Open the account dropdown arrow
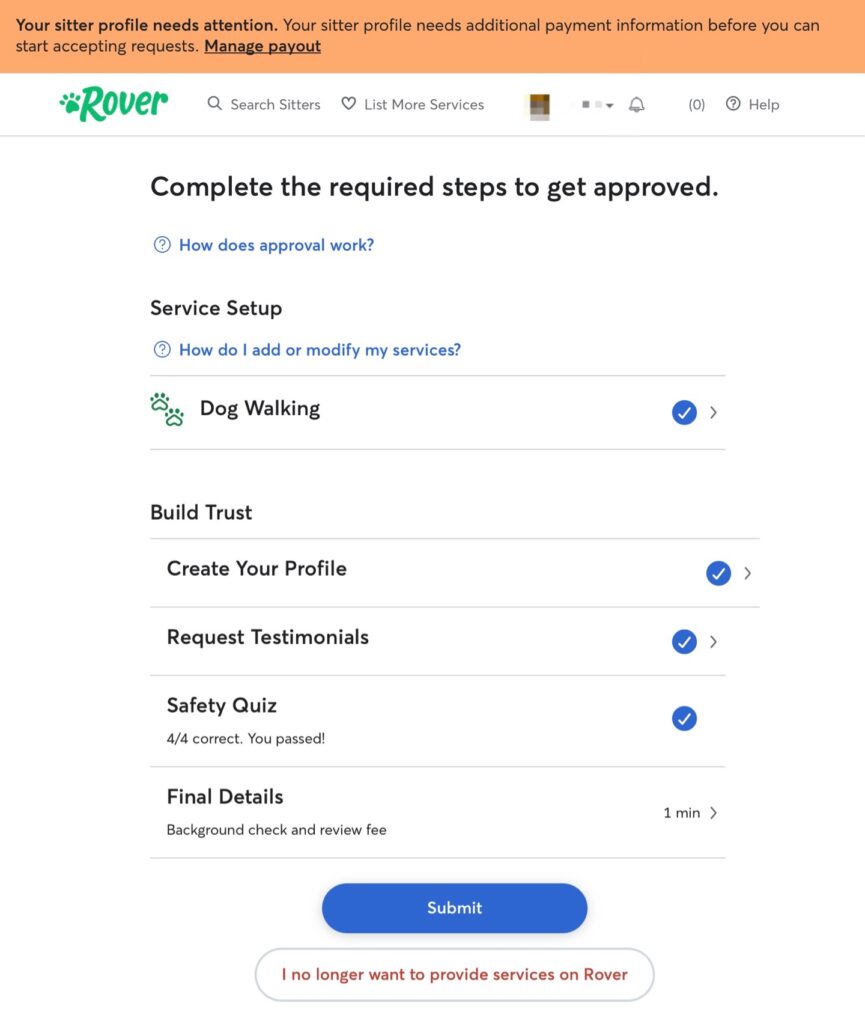 610,106
